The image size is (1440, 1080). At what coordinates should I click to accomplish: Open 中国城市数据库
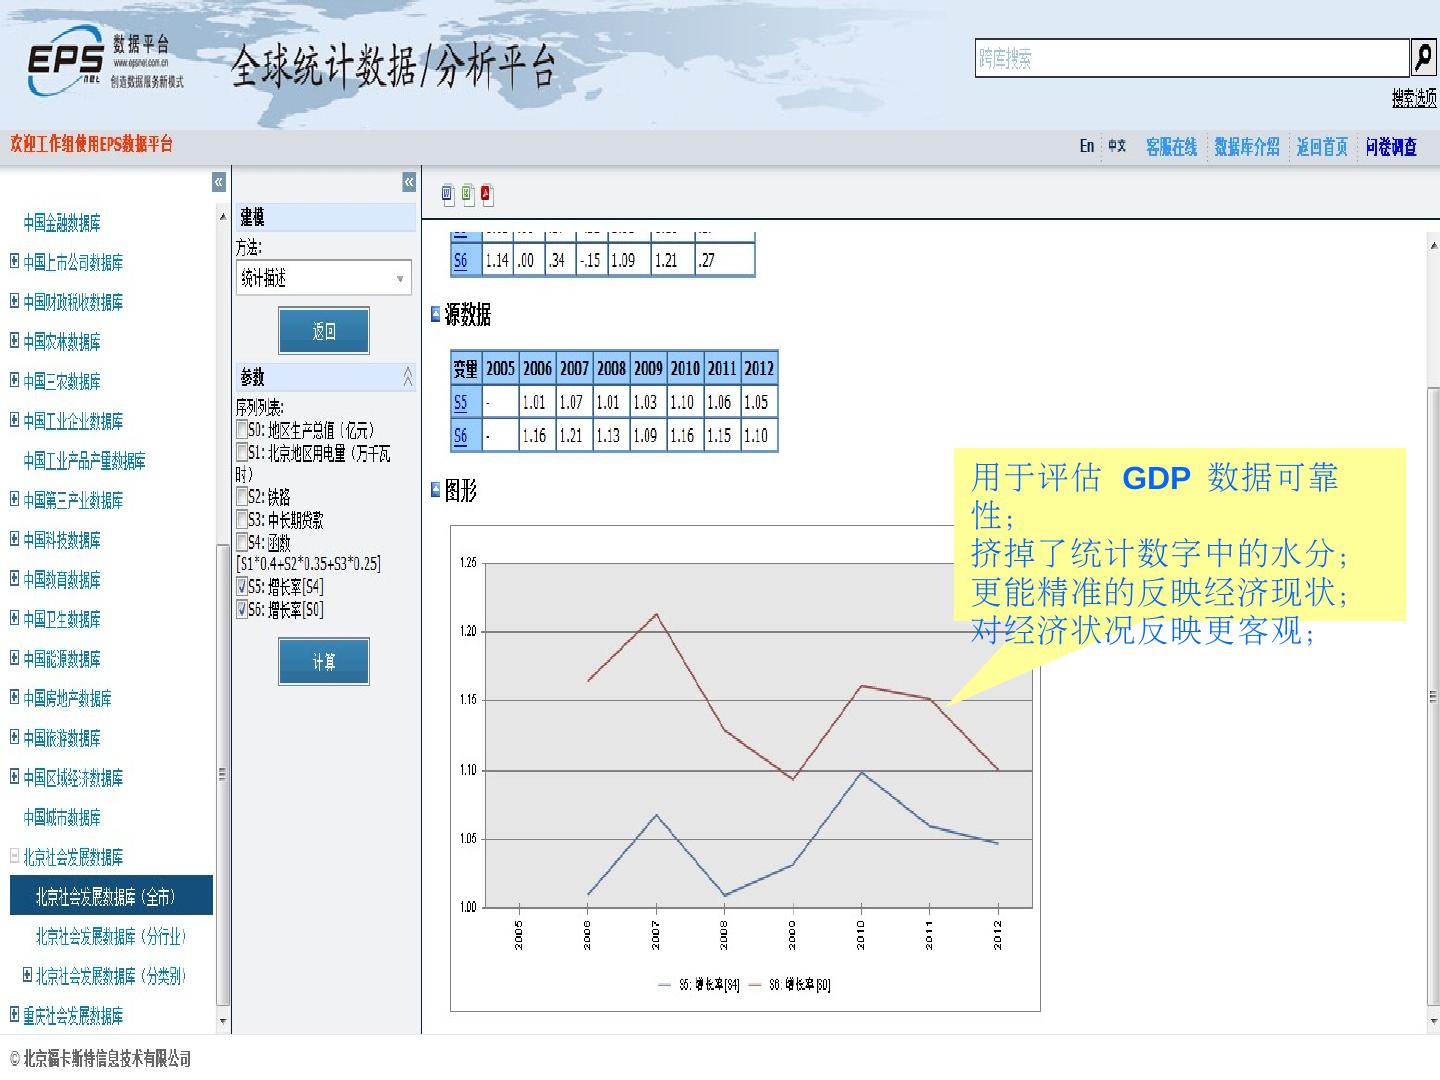[62, 817]
